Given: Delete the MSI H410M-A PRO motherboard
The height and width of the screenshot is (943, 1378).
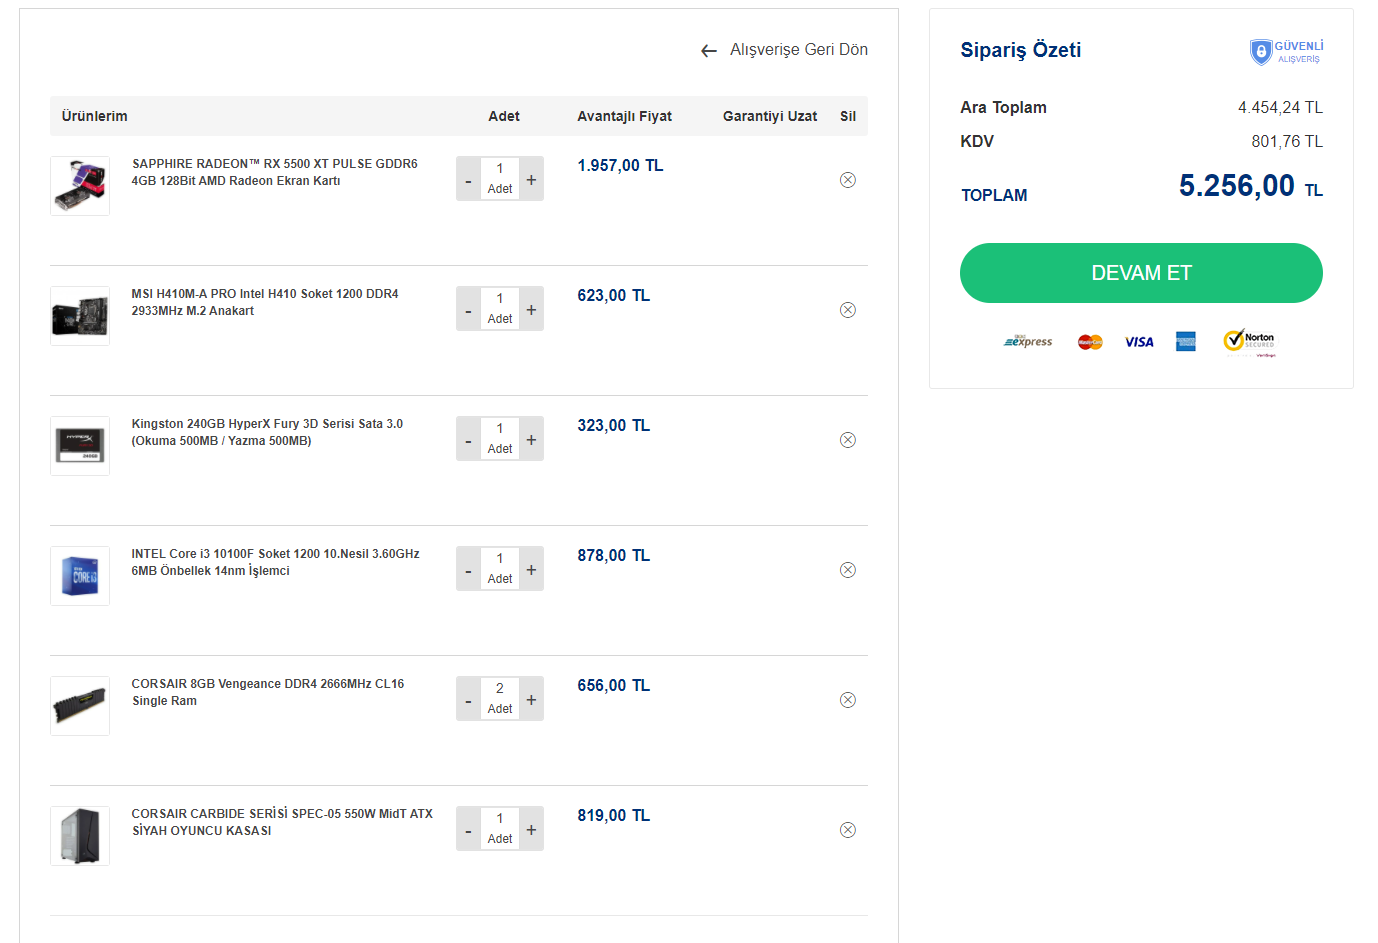Looking at the screenshot, I should click(x=848, y=310).
